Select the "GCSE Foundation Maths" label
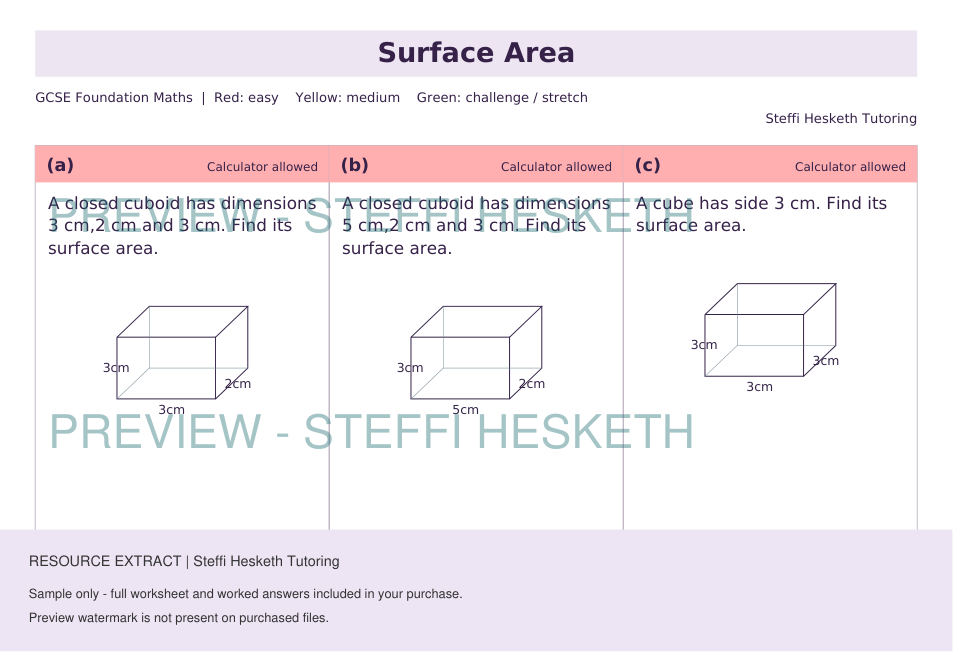This screenshot has width=953, height=652. point(114,98)
